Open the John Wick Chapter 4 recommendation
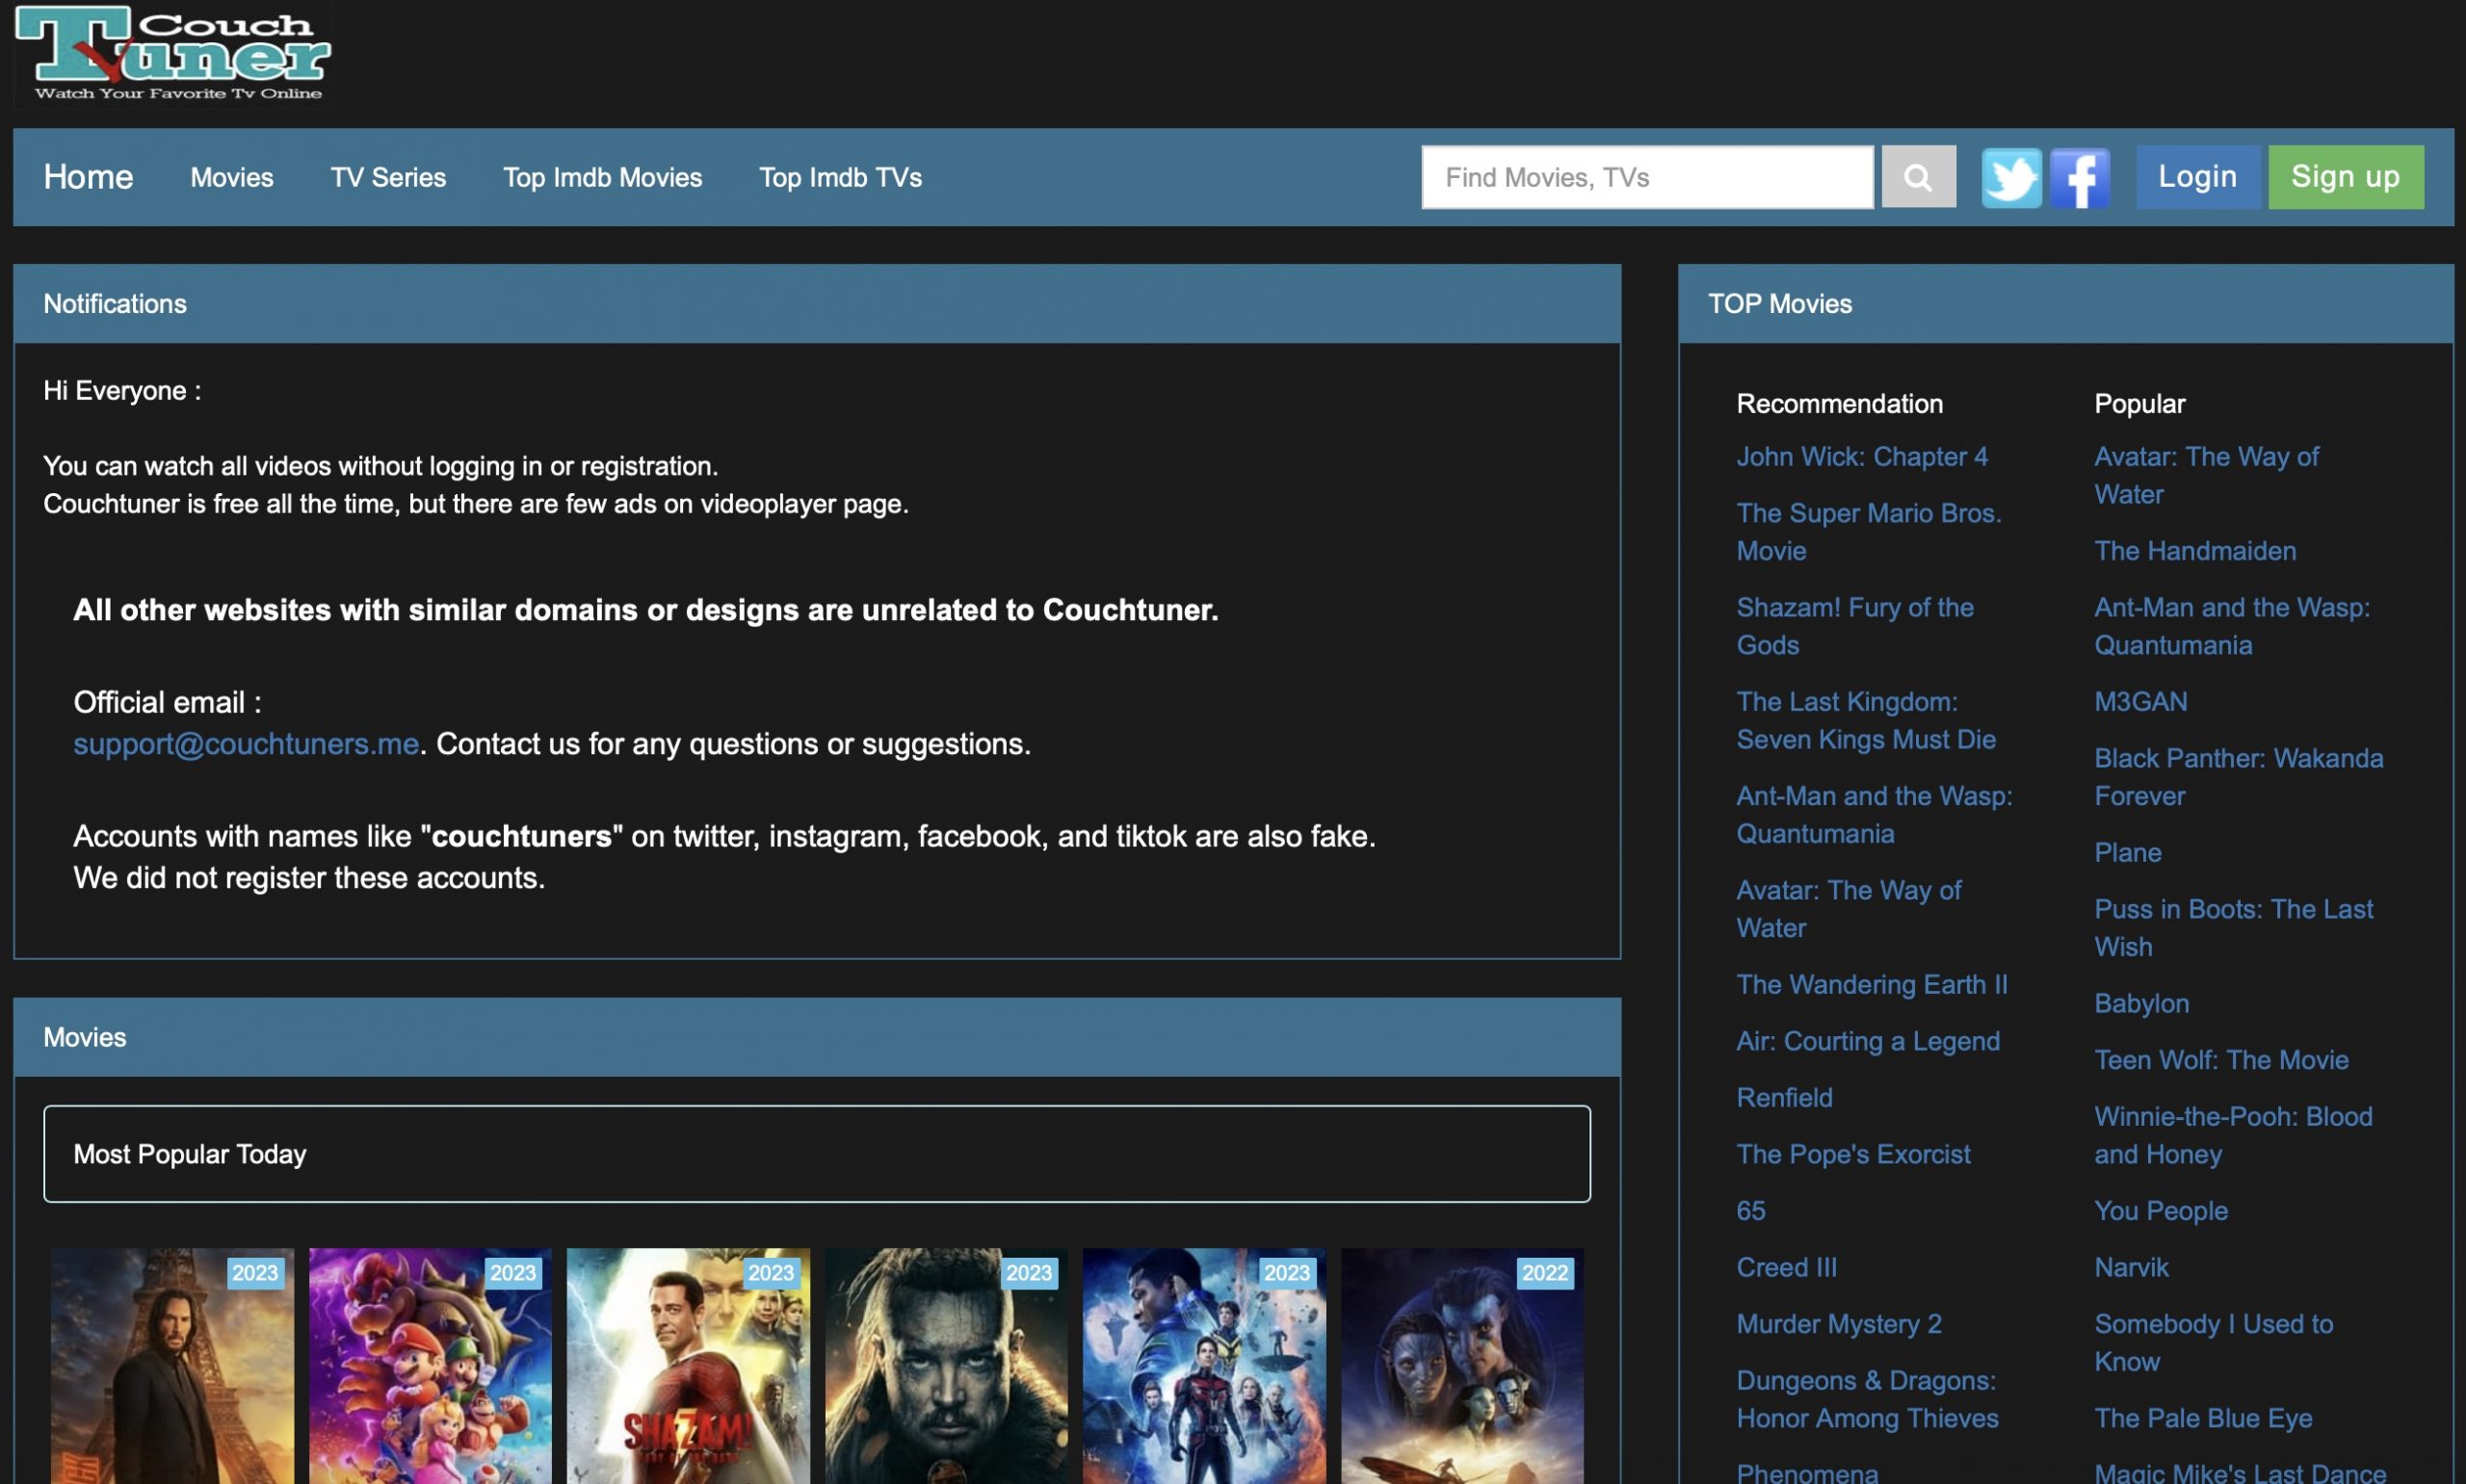This screenshot has width=2466, height=1484. coord(1864,456)
